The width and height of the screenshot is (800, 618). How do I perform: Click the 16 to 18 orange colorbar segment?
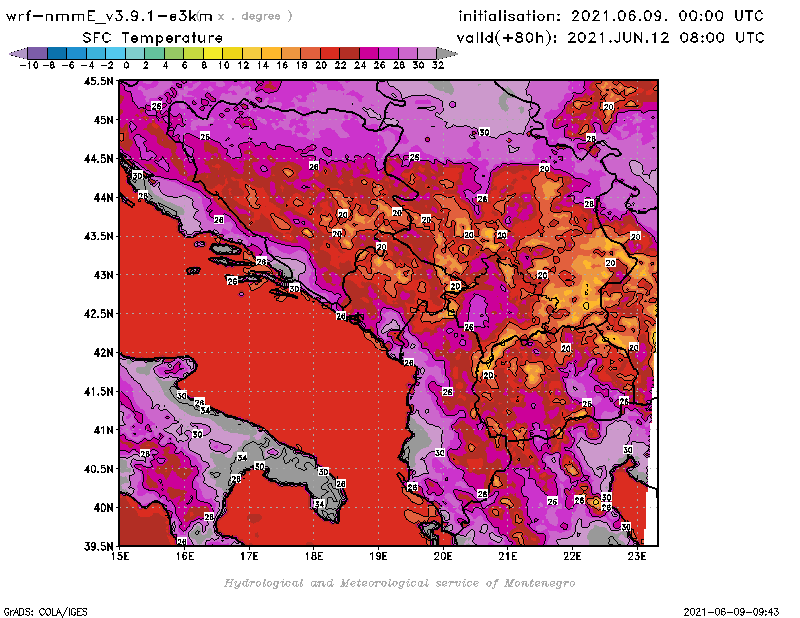(291, 53)
